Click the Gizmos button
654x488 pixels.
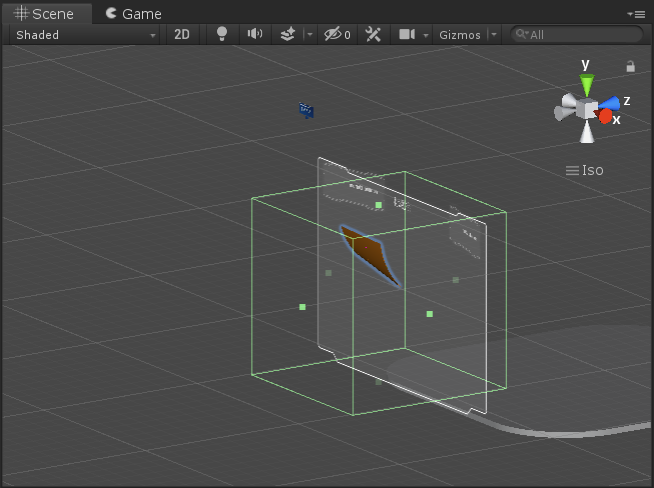(459, 34)
